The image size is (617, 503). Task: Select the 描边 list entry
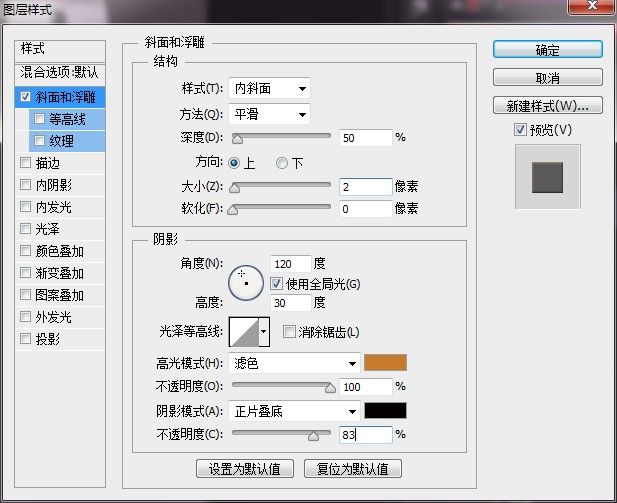[60, 163]
